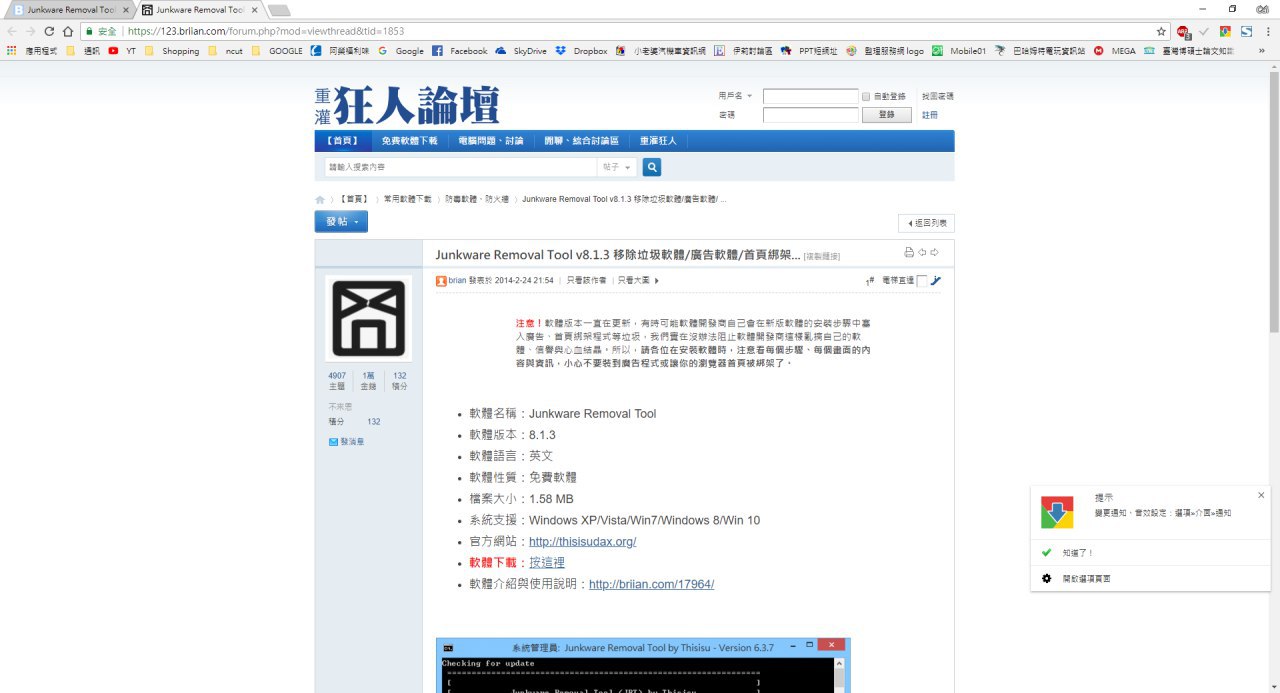
Task: Dismiss the notification with 知道了！
Action: [1078, 552]
